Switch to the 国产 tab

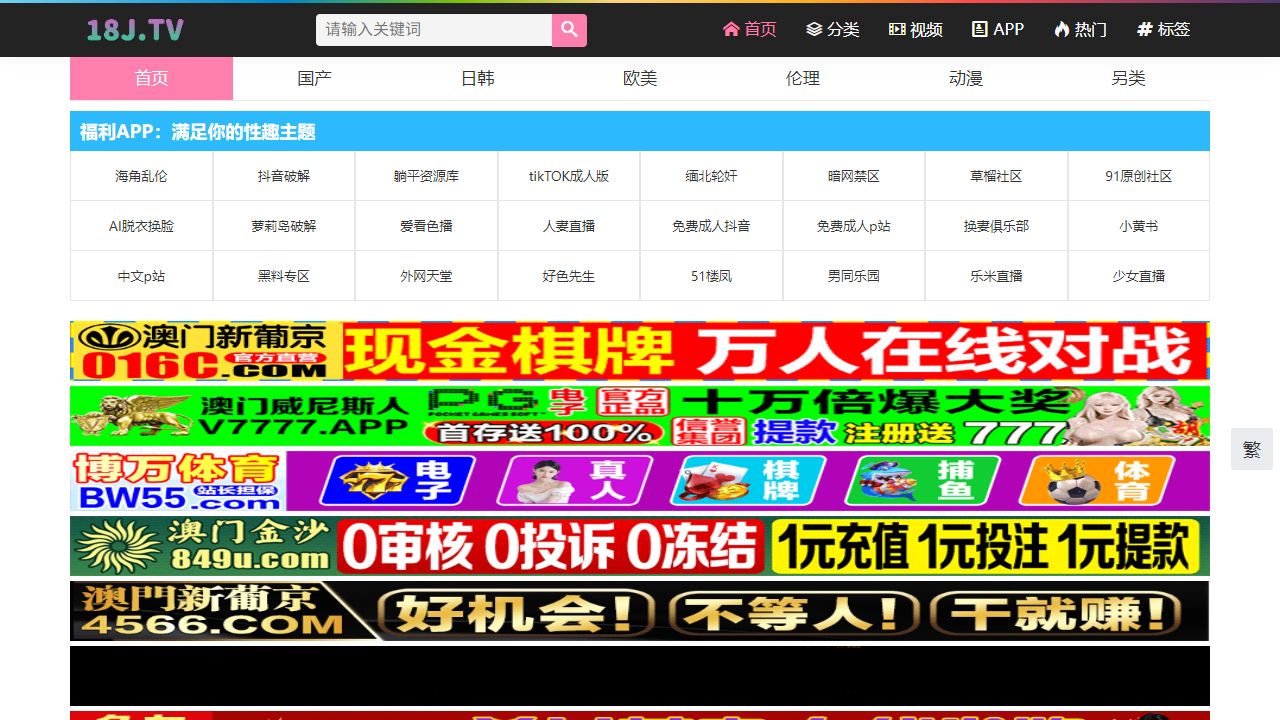click(314, 78)
